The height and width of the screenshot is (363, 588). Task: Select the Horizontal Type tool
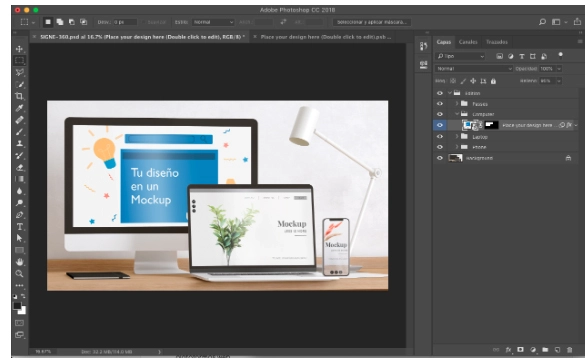[x=20, y=226]
